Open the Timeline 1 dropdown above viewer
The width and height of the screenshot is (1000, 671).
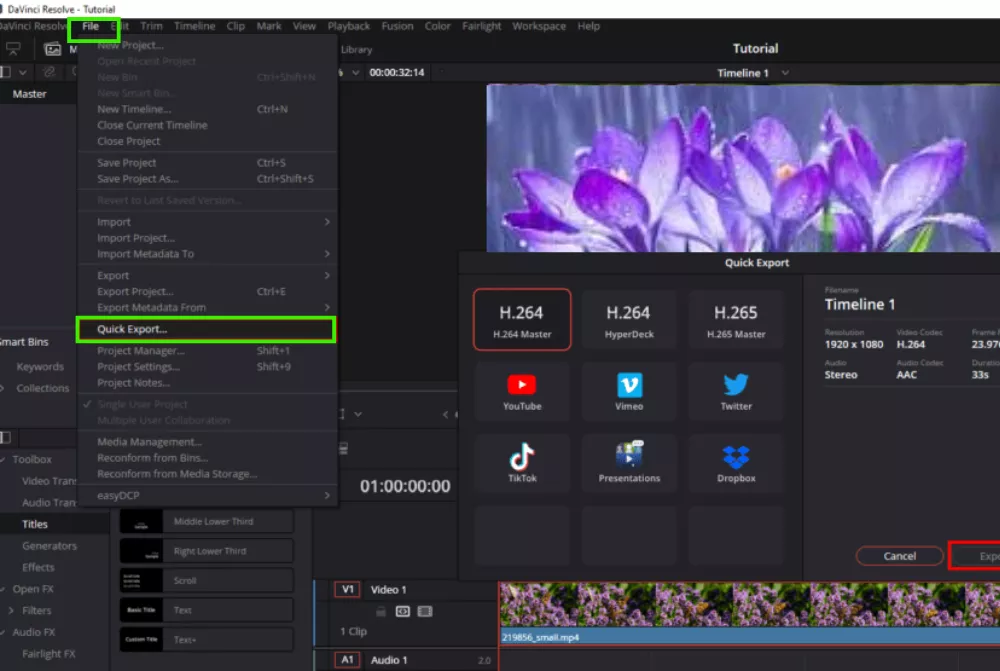coord(785,73)
